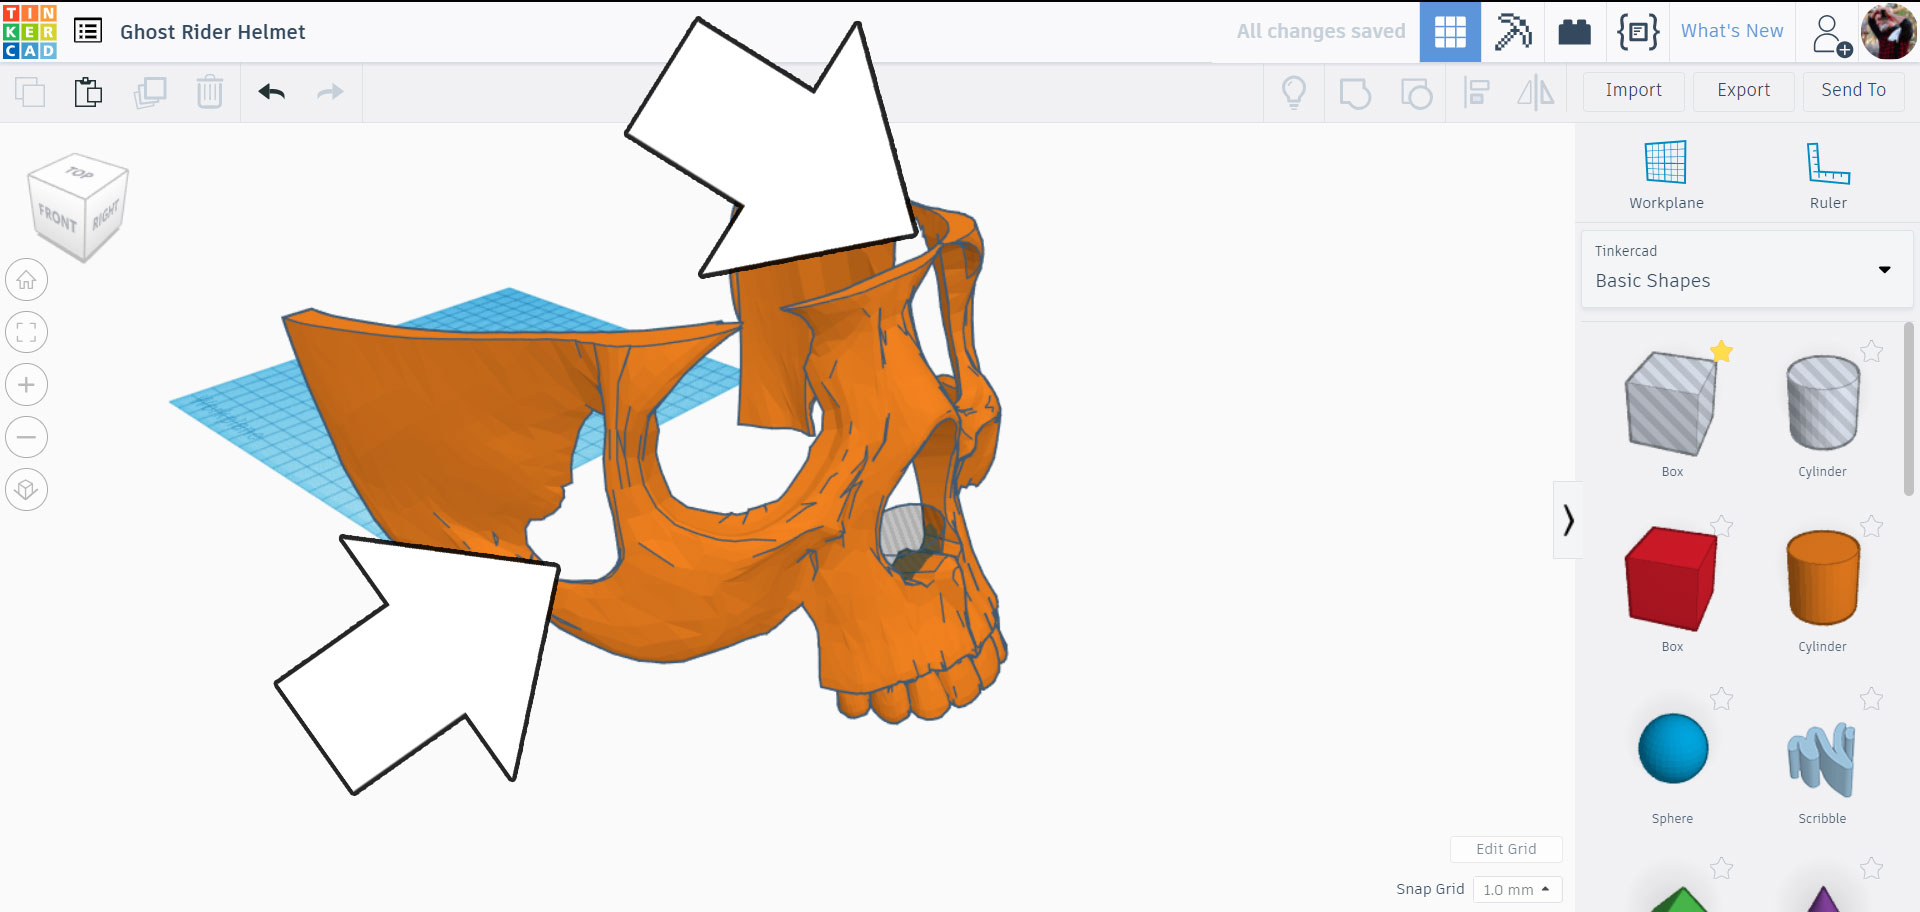
Task: Click the Home view button
Action: pos(27,280)
